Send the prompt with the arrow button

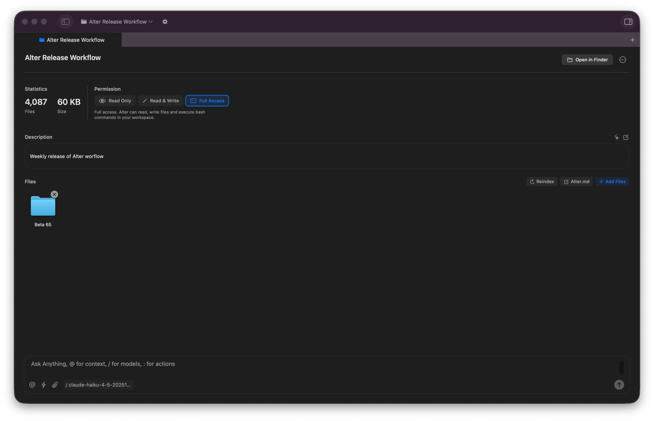click(x=619, y=385)
